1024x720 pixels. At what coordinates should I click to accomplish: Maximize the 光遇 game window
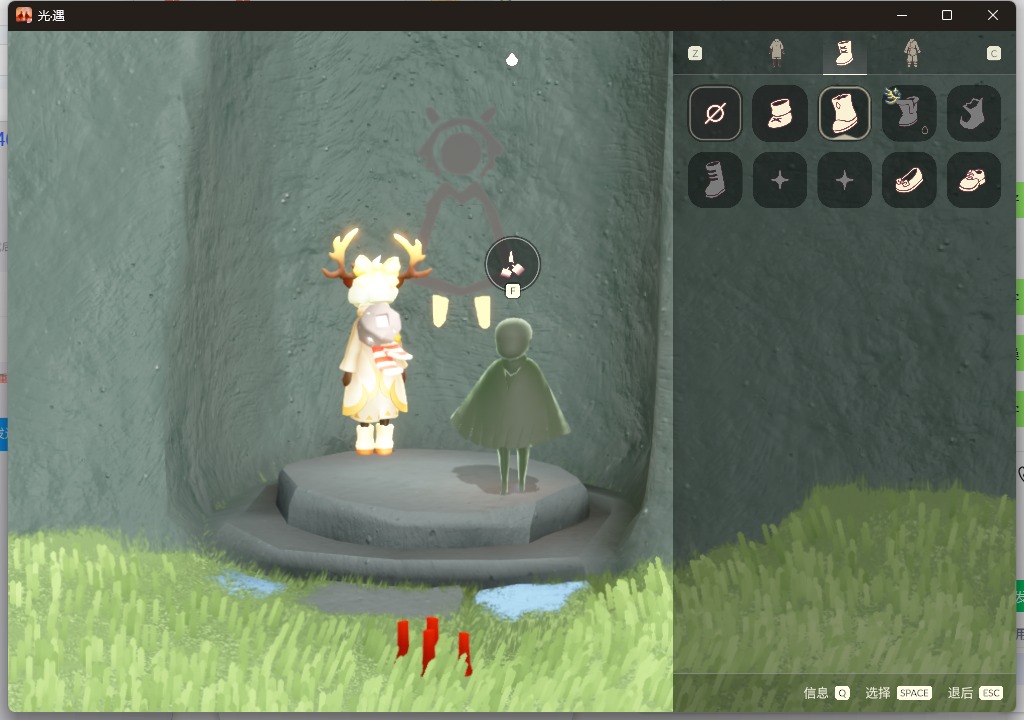pos(946,15)
